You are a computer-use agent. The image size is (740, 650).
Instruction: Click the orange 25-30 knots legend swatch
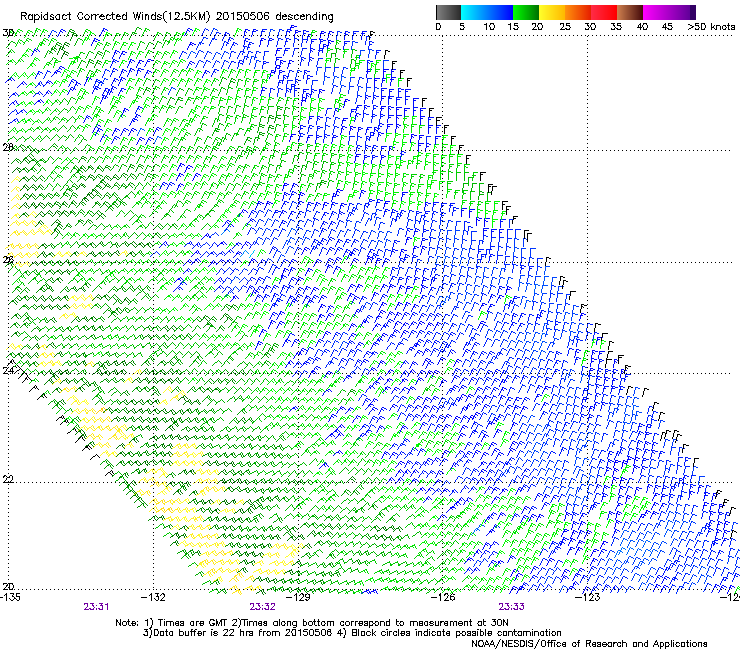click(x=578, y=12)
